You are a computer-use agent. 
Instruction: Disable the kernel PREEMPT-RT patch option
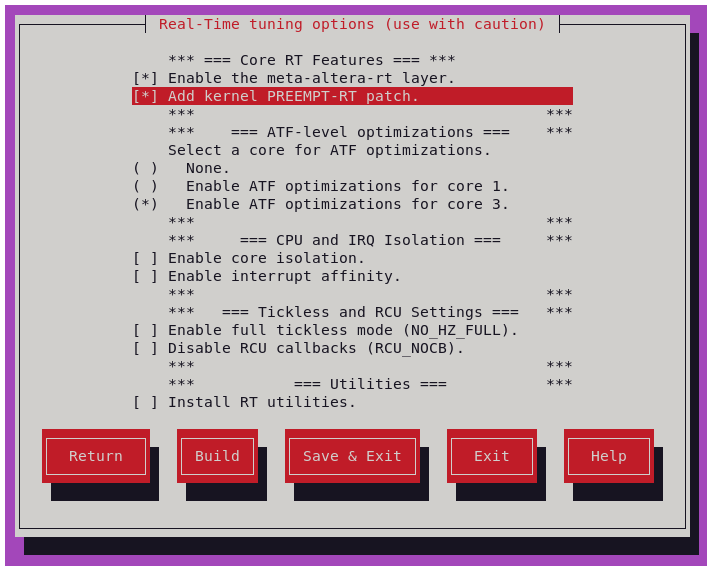tap(145, 96)
